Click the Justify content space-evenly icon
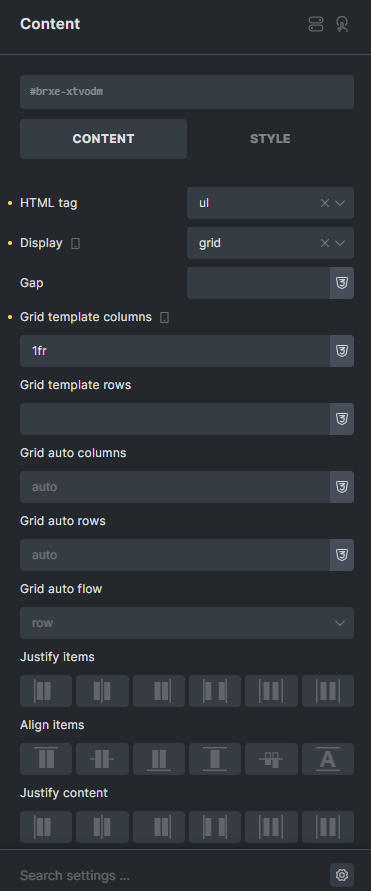Viewport: 371px width, 891px height. [x=328, y=827]
